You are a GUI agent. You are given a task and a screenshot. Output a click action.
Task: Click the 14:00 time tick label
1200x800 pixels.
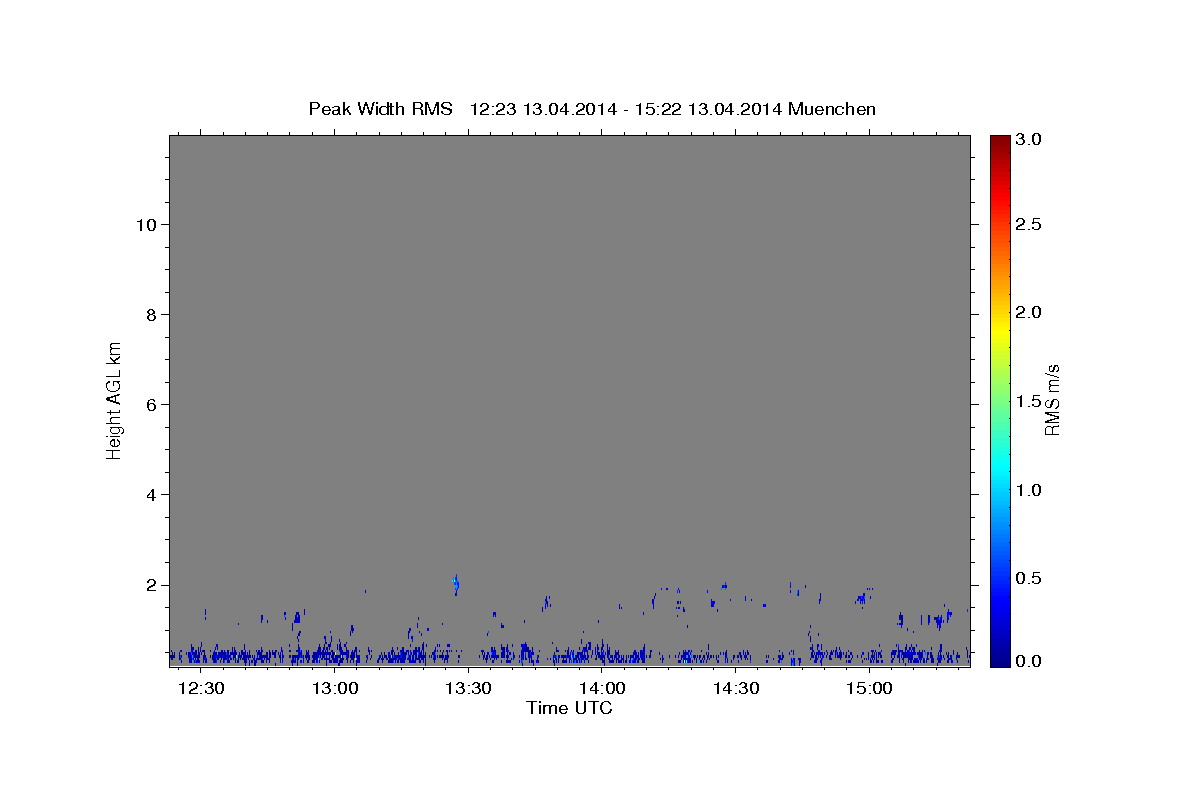[602, 689]
